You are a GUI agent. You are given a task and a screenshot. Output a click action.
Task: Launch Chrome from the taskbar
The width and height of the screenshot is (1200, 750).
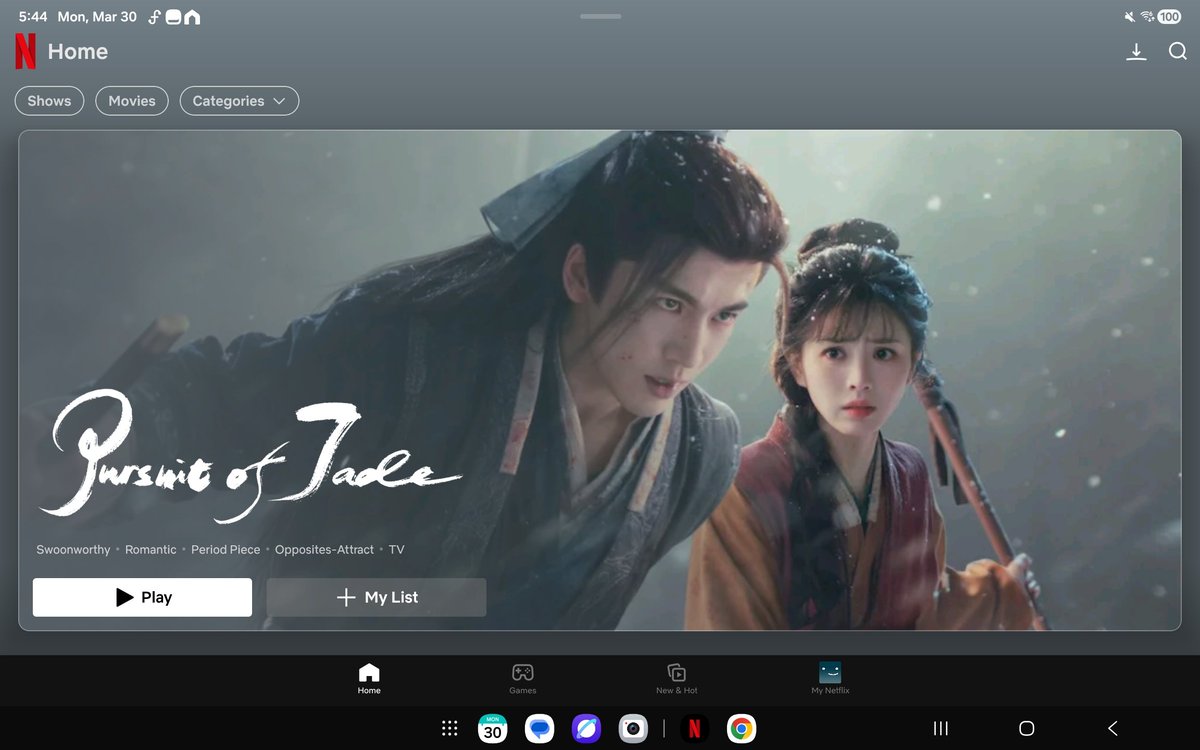pos(741,729)
